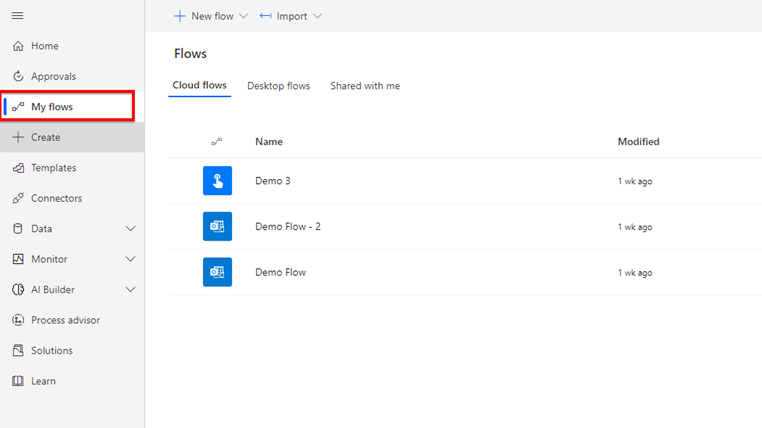Click the Demo Flow - 2 modified time
The height and width of the screenshot is (428, 762).
(635, 227)
